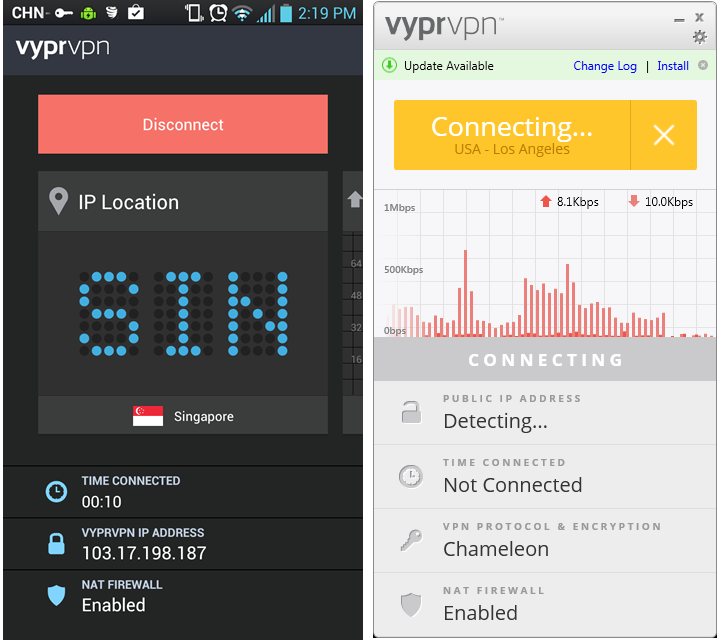Tap the upload arrow on the next panel
The width and height of the screenshot is (720, 640).
[354, 200]
